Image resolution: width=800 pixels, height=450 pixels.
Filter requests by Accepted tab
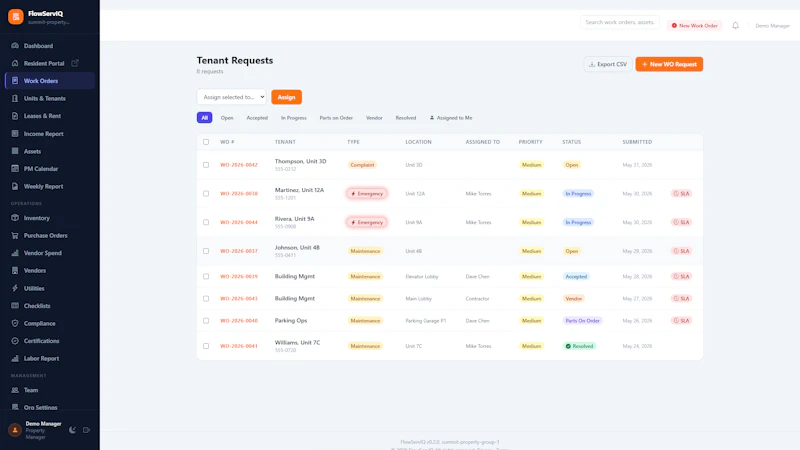click(257, 118)
